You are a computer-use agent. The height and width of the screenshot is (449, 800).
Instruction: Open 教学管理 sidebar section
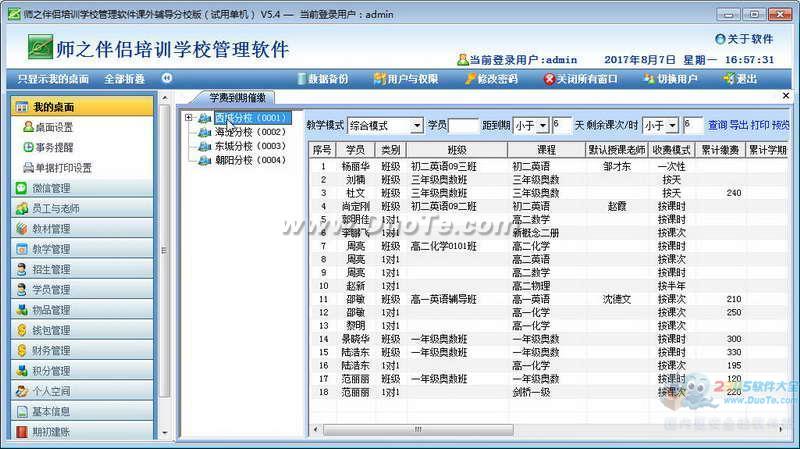[x=82, y=249]
